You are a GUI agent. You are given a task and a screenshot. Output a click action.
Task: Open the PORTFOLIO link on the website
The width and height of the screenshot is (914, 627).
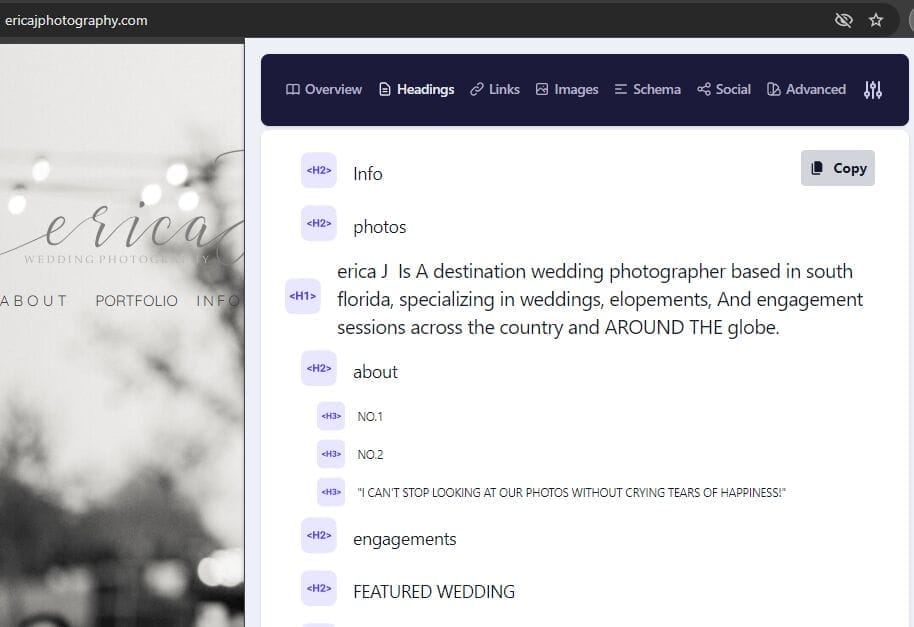click(137, 300)
